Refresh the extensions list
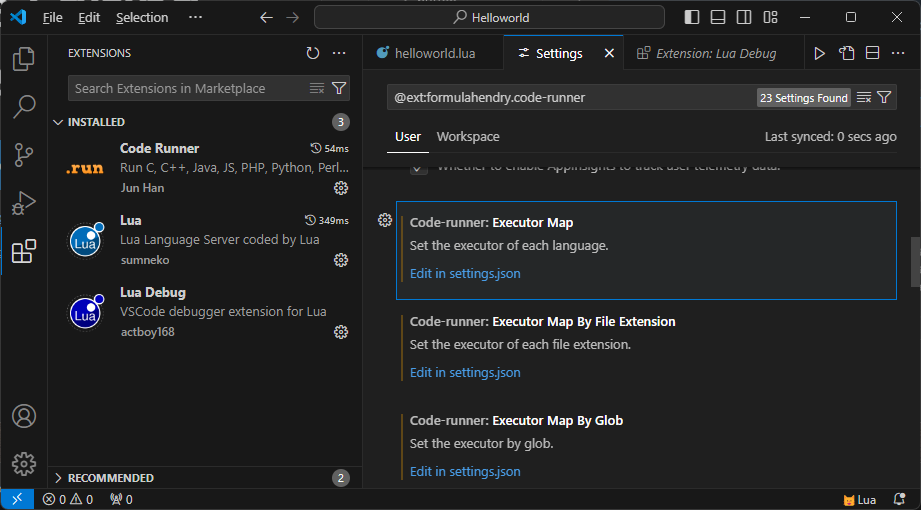Image resolution: width=921 pixels, height=510 pixels. coord(312,53)
